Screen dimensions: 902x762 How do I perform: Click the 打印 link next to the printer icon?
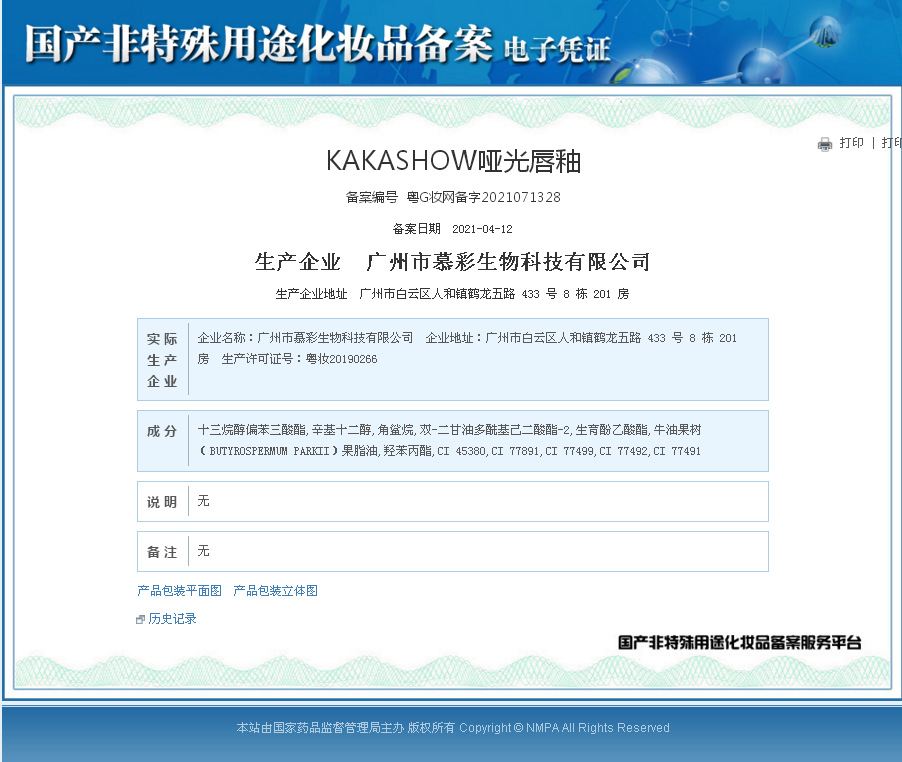852,143
